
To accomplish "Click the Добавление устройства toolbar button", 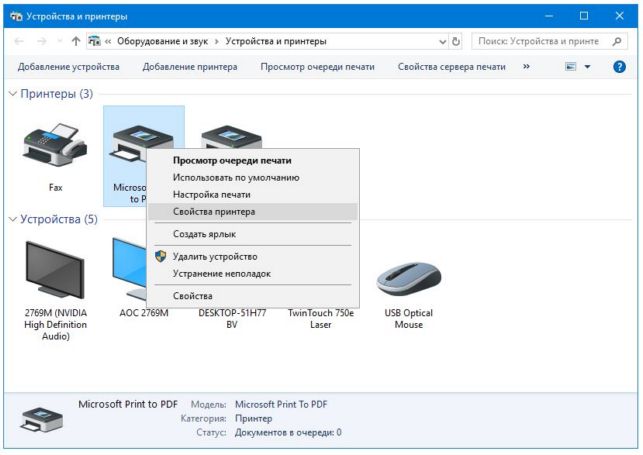I will (68, 67).
